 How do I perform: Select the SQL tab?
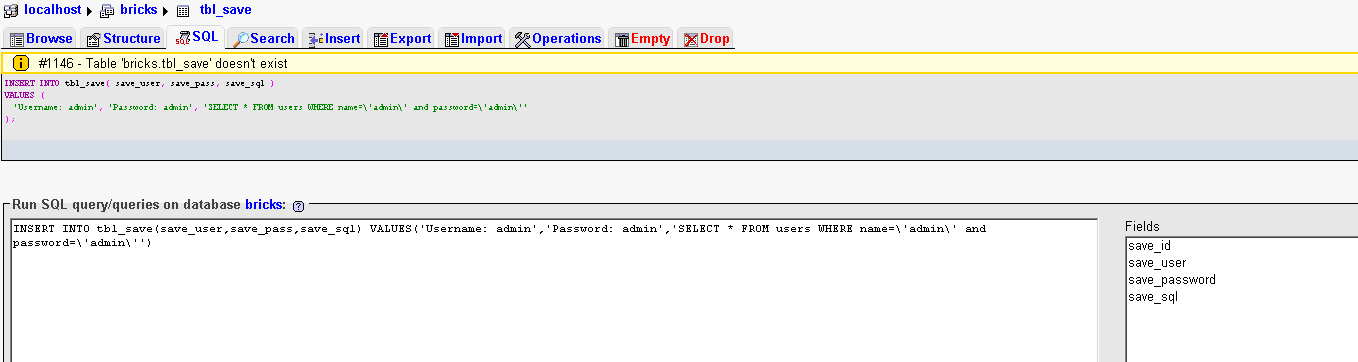[196, 37]
